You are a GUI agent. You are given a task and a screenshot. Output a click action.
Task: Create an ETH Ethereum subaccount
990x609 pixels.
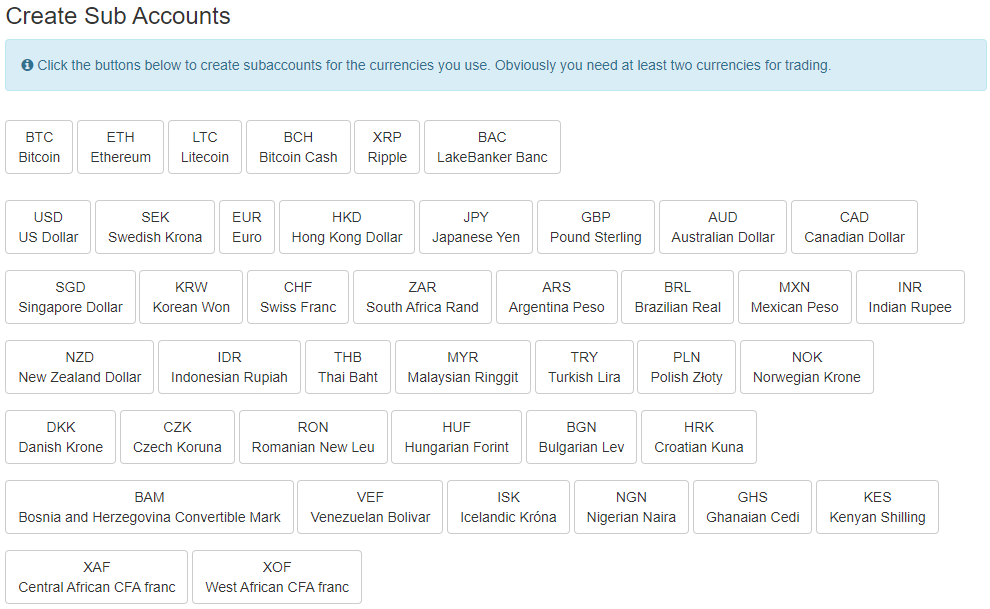[x=121, y=147]
